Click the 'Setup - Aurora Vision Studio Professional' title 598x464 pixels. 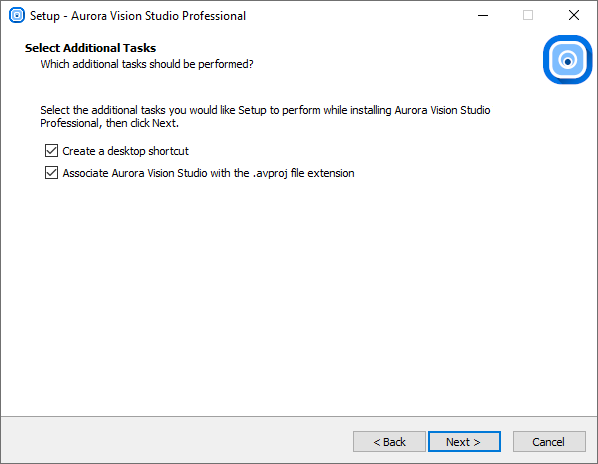(138, 16)
